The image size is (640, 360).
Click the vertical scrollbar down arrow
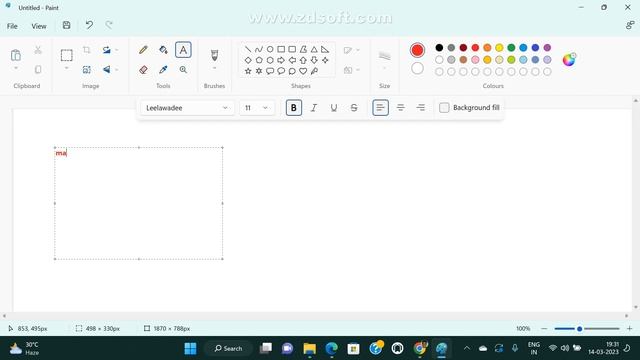point(636,307)
